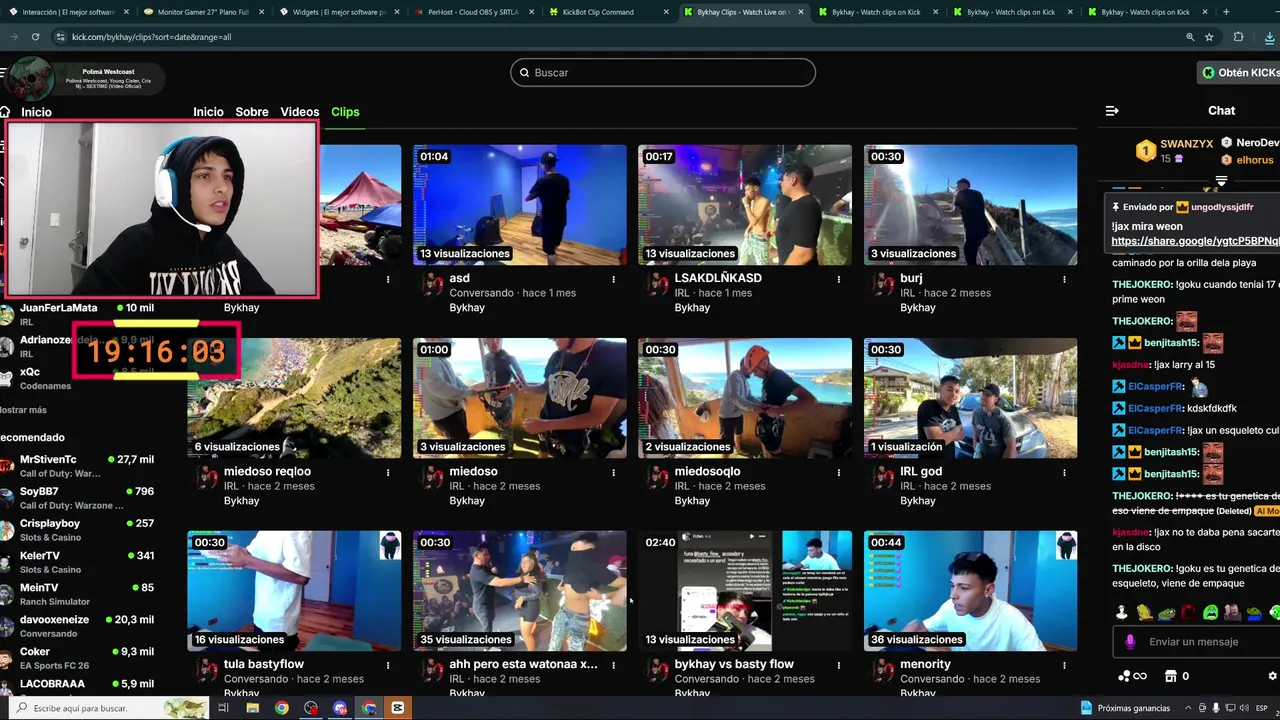Select the crying green blob emote
The width and height of the screenshot is (1280, 720).
1211,612
